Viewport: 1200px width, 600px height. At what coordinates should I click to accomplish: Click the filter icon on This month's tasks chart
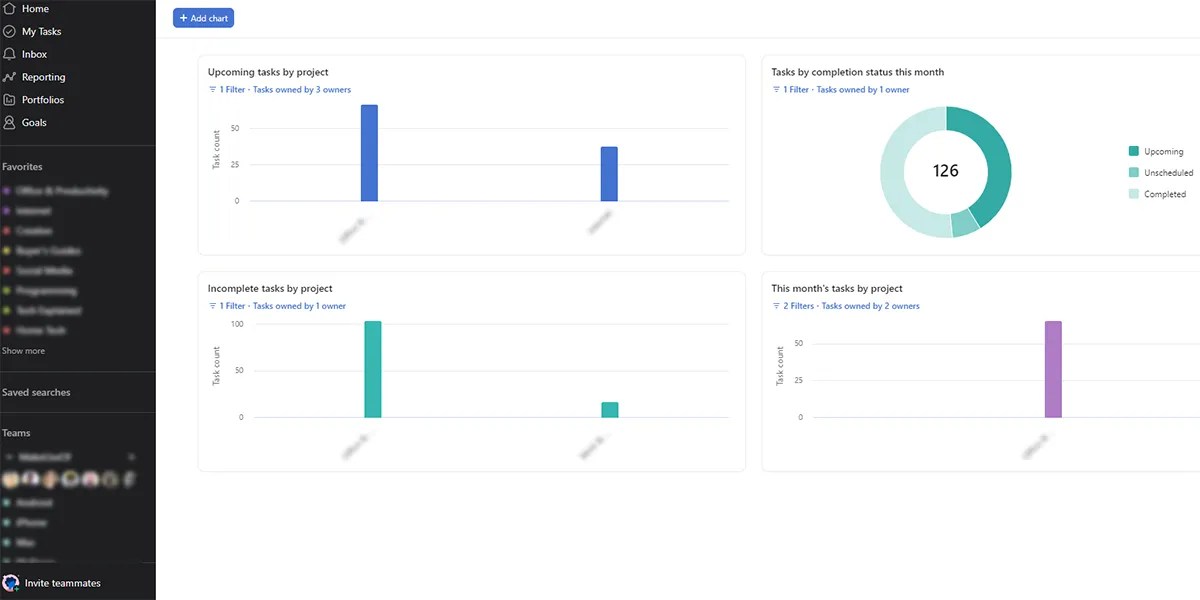click(778, 305)
